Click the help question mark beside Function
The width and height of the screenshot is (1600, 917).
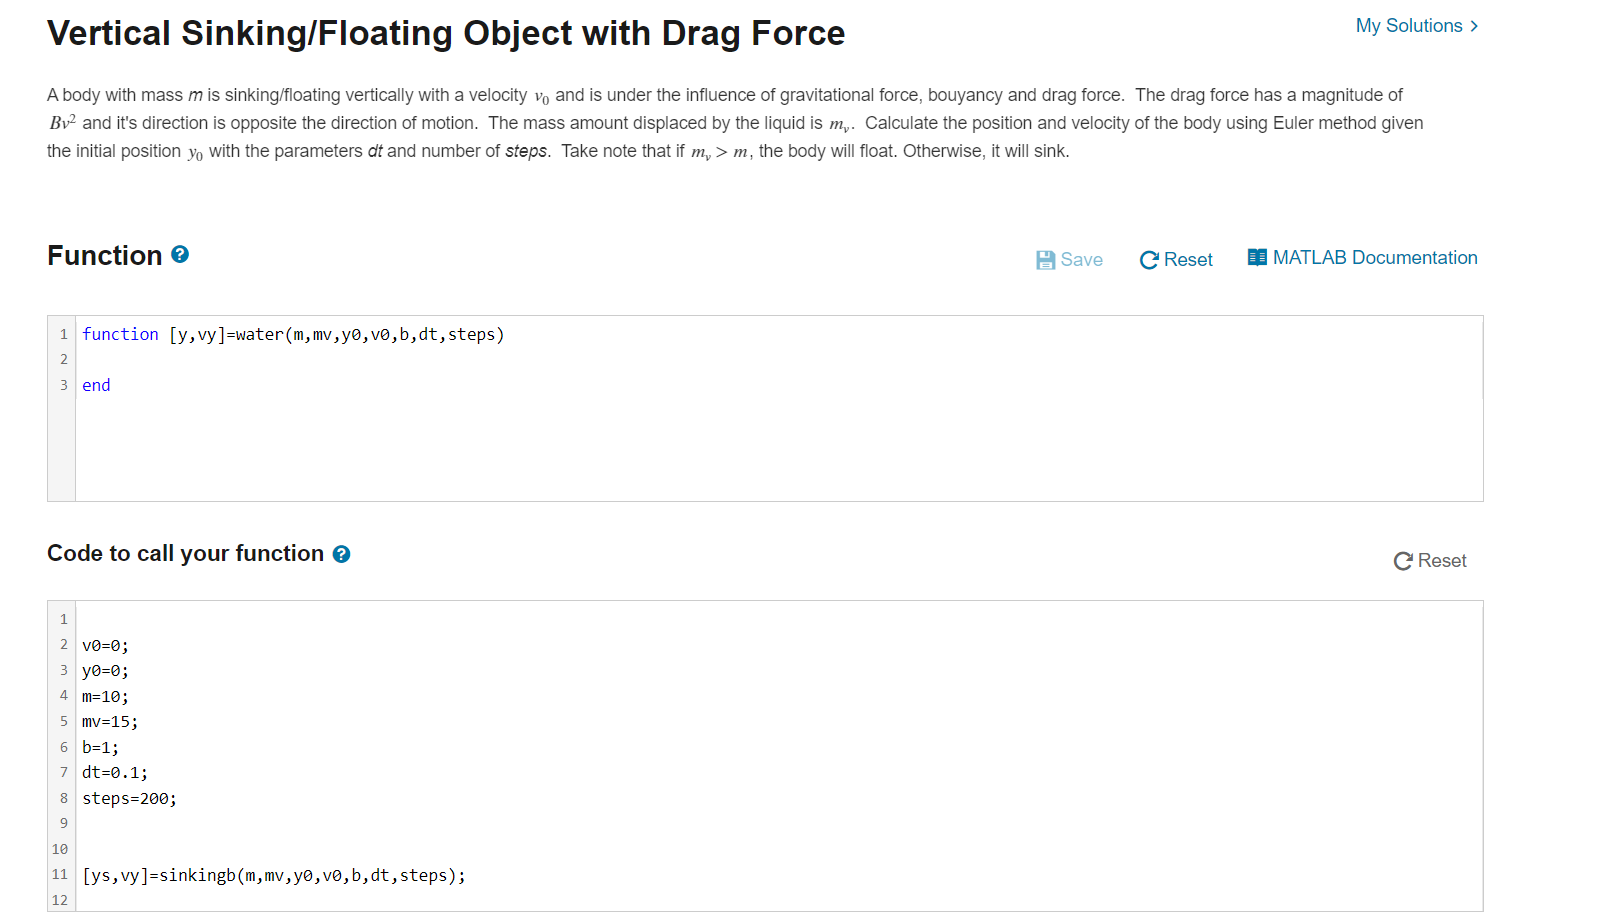click(x=179, y=254)
